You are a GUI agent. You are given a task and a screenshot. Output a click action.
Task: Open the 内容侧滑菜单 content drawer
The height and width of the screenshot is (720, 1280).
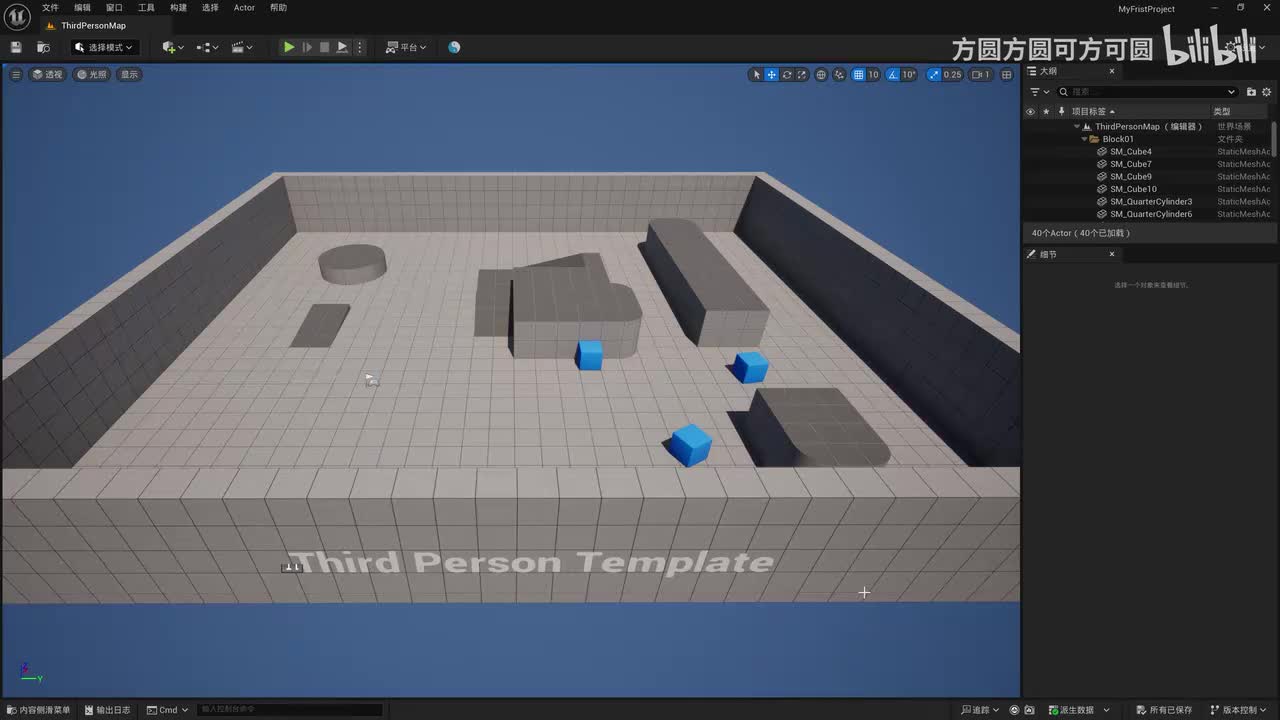[38, 710]
